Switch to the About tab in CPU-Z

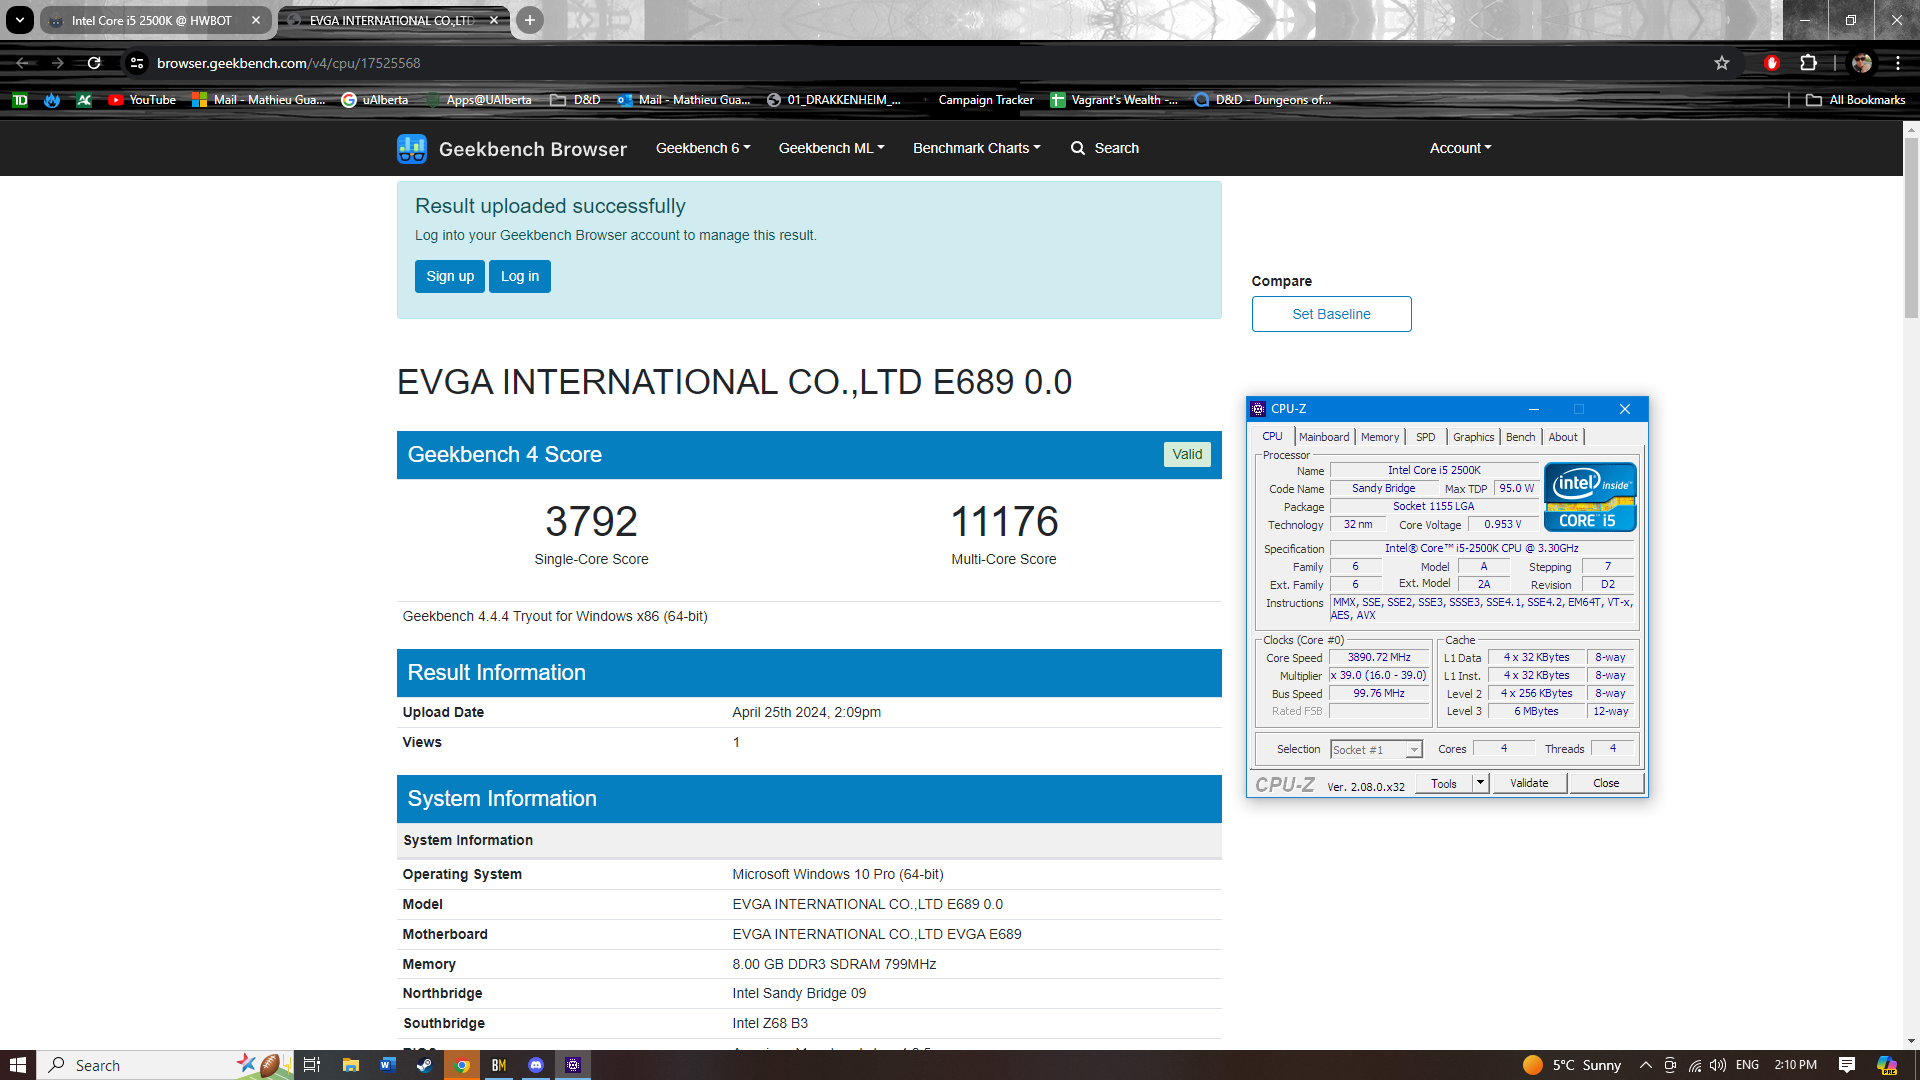coord(1563,437)
